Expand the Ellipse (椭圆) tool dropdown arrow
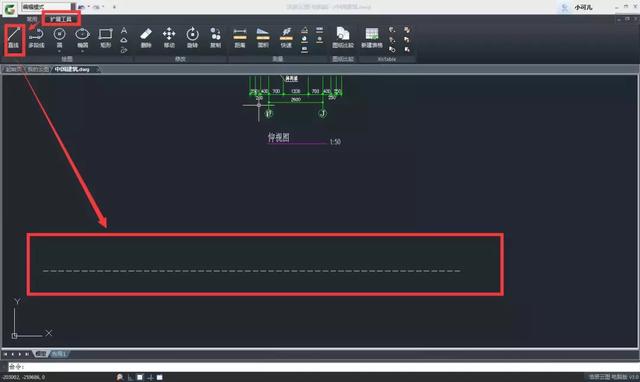The image size is (640, 382). [x=82, y=51]
